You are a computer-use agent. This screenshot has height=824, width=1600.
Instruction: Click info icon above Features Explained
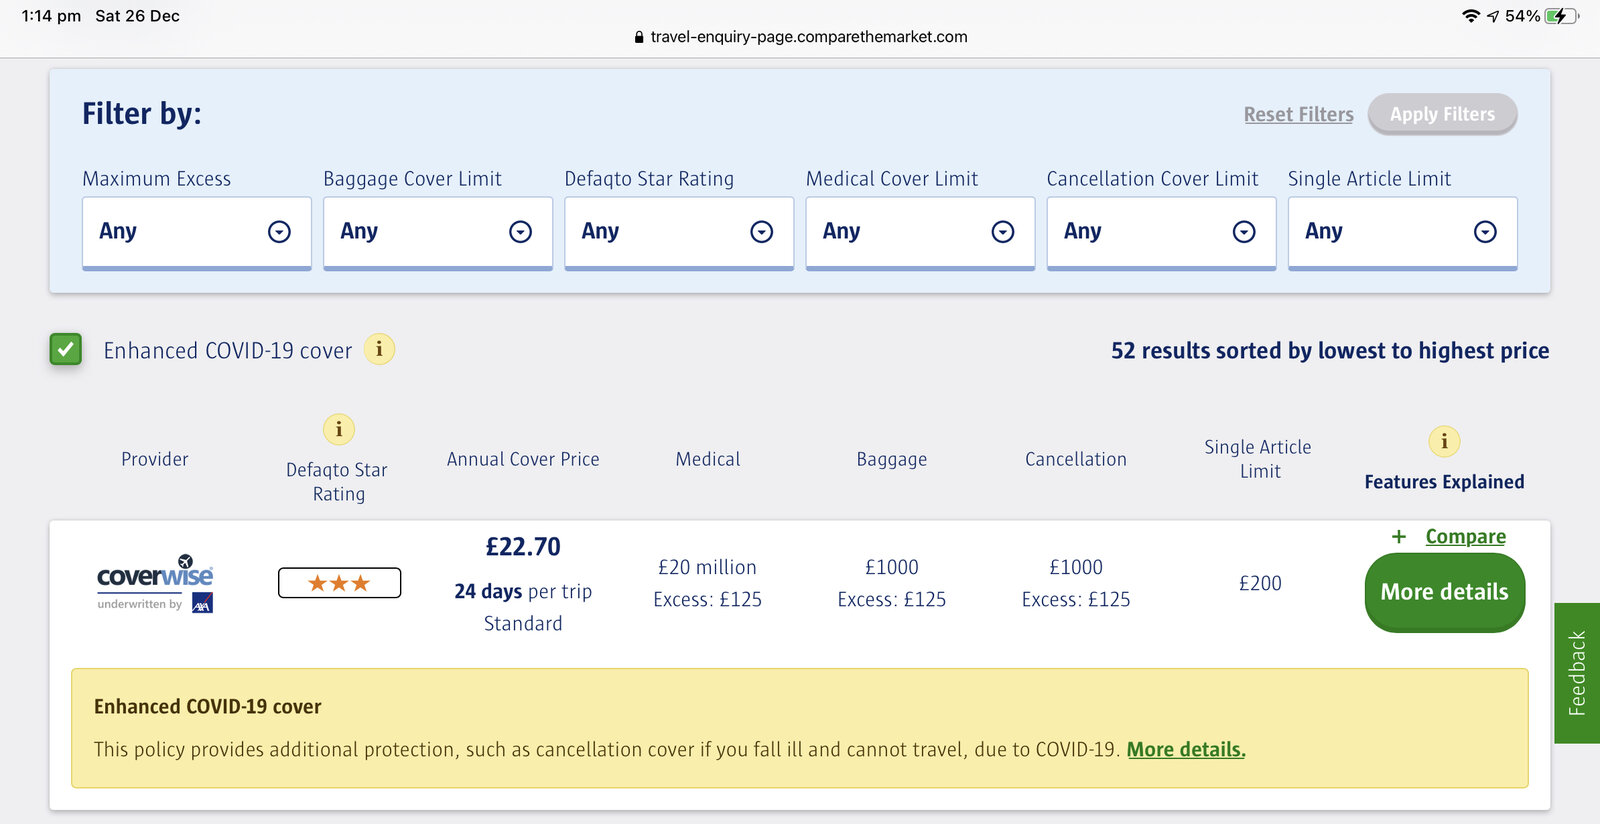click(x=1444, y=441)
